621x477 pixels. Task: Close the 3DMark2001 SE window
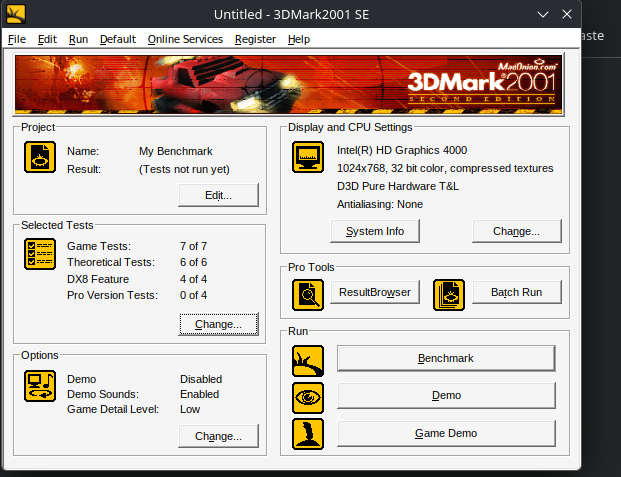(567, 14)
